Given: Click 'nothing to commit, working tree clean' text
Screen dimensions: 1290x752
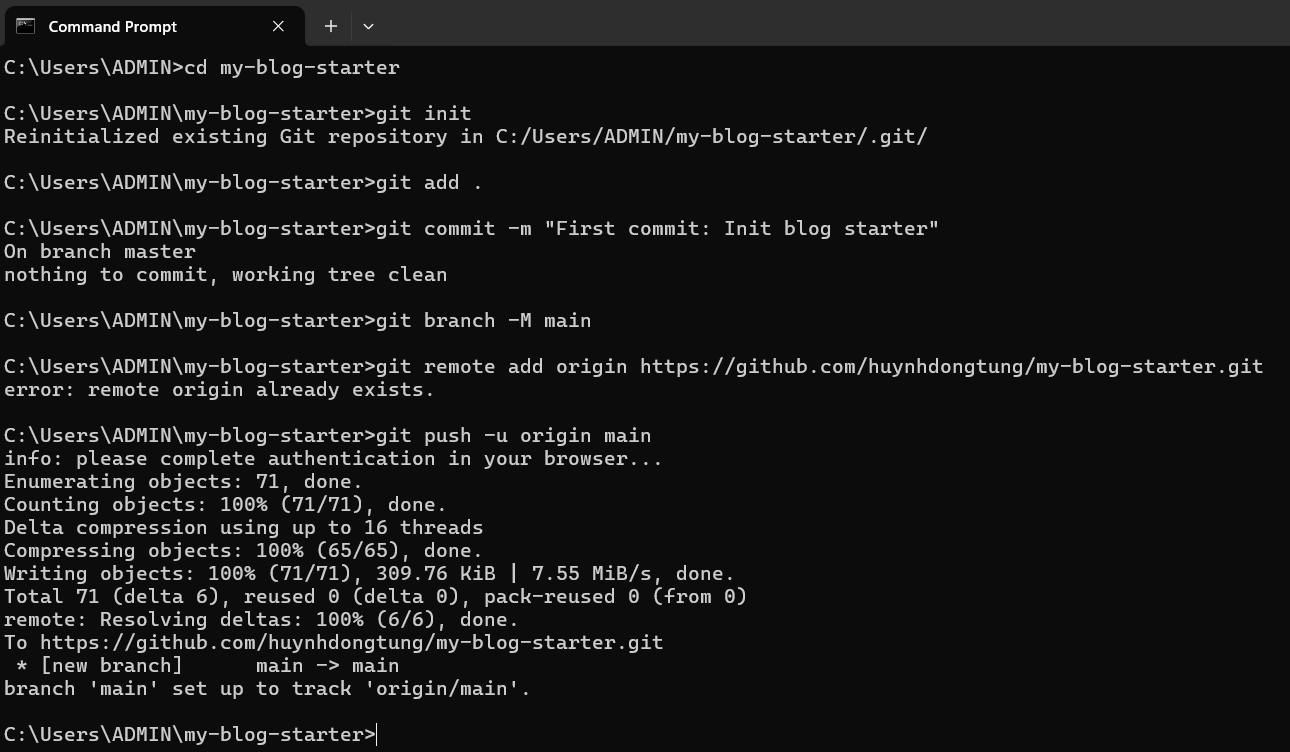Looking at the screenshot, I should coord(225,274).
